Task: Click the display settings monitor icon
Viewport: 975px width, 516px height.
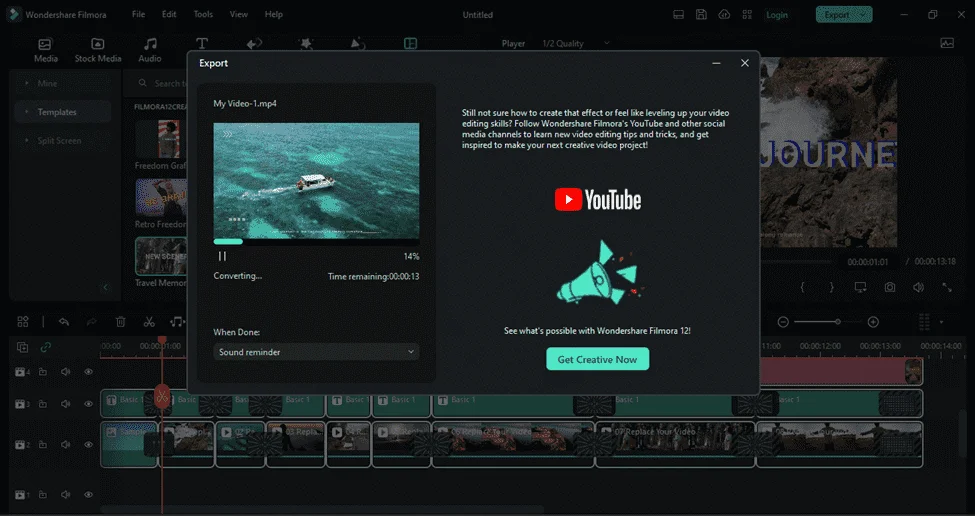Action: (x=861, y=287)
